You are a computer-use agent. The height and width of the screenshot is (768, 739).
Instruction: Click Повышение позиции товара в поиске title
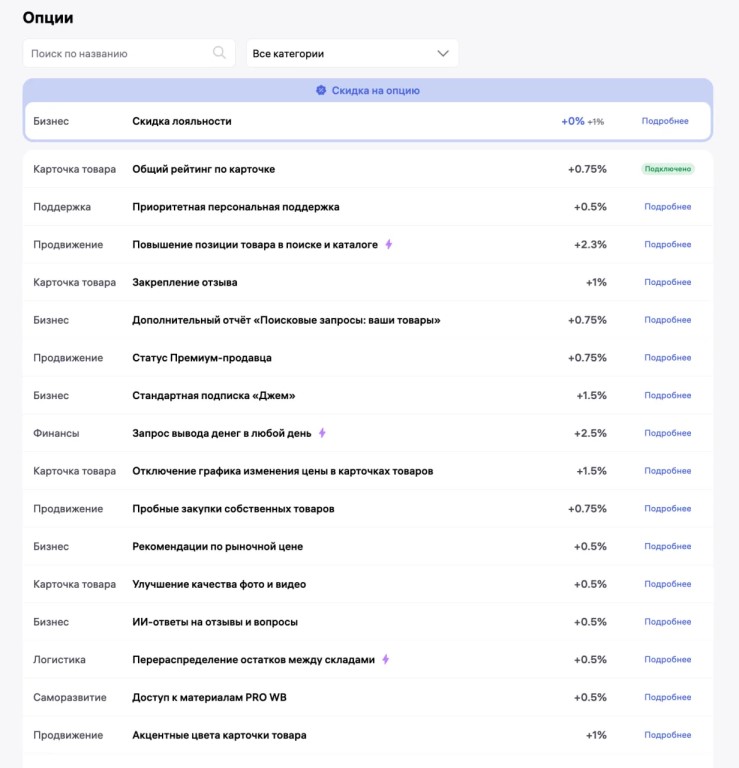pos(255,244)
